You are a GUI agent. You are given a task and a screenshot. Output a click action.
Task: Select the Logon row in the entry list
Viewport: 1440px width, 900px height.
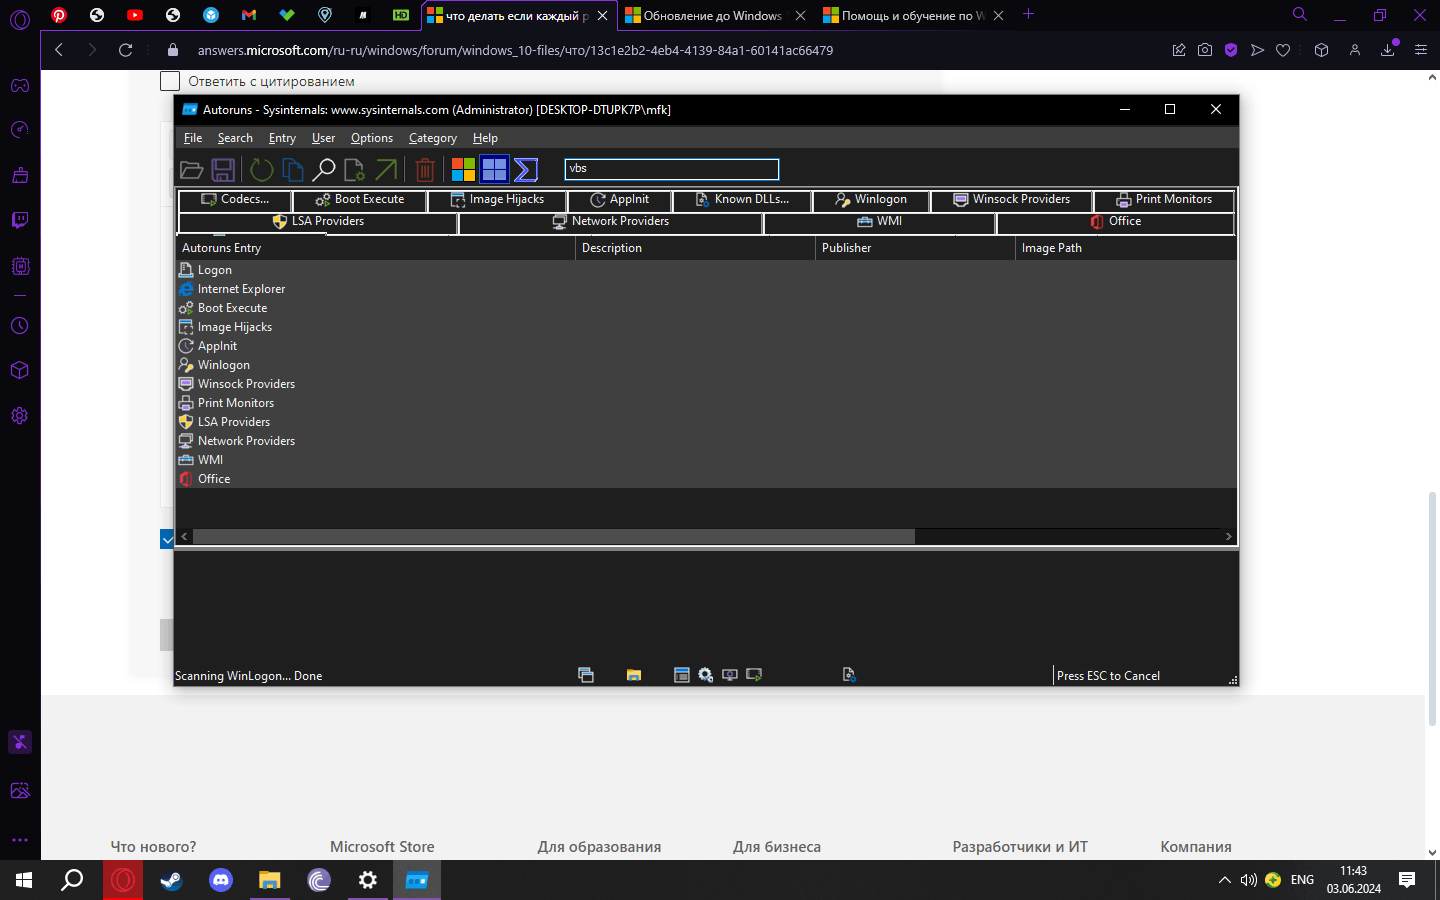pyautogui.click(x=706, y=270)
